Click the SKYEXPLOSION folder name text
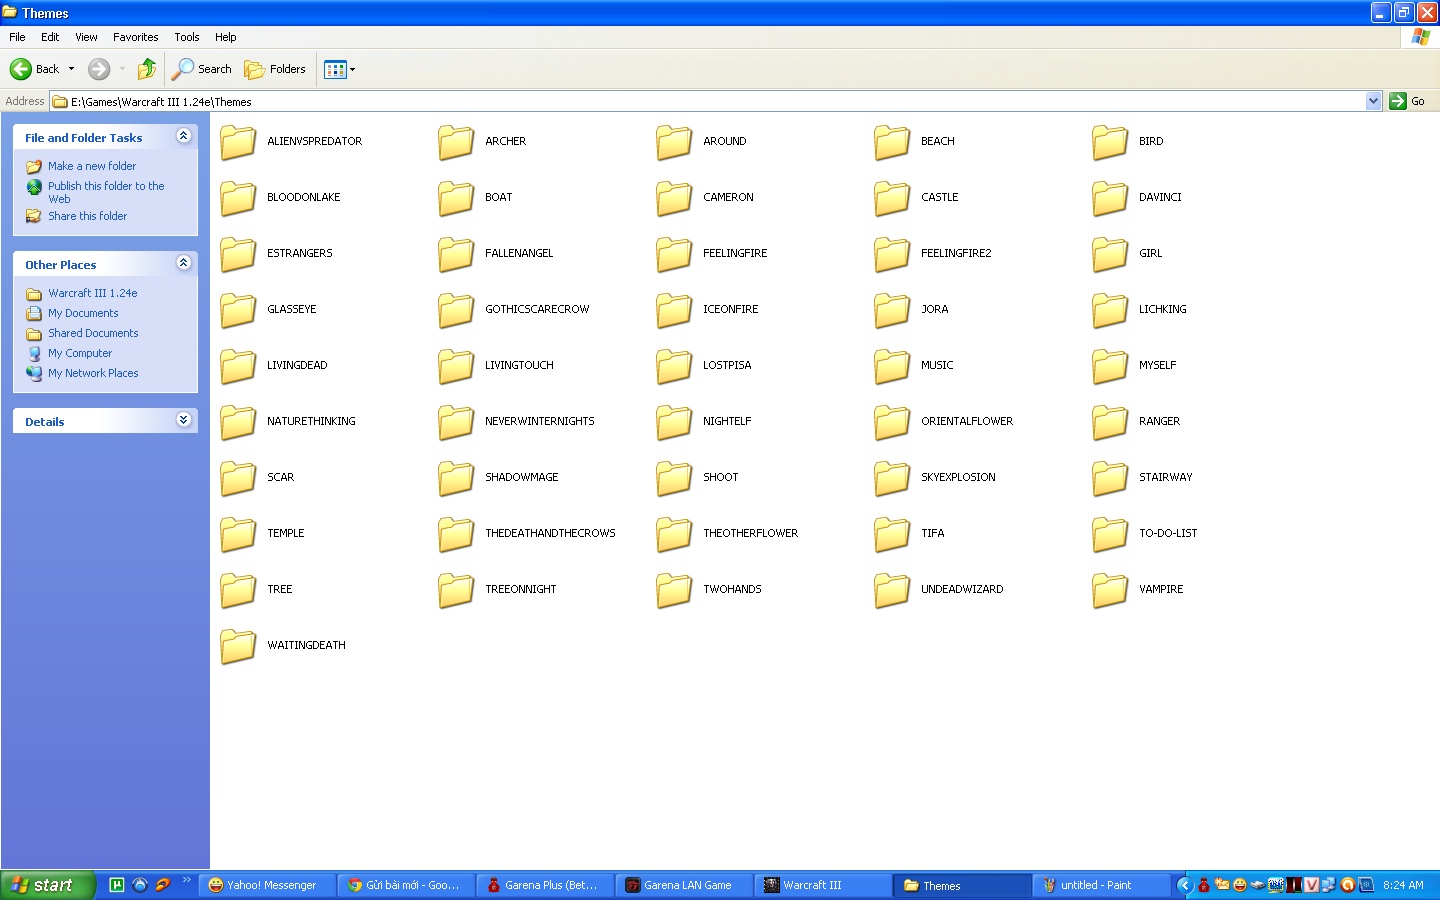 pyautogui.click(x=958, y=478)
